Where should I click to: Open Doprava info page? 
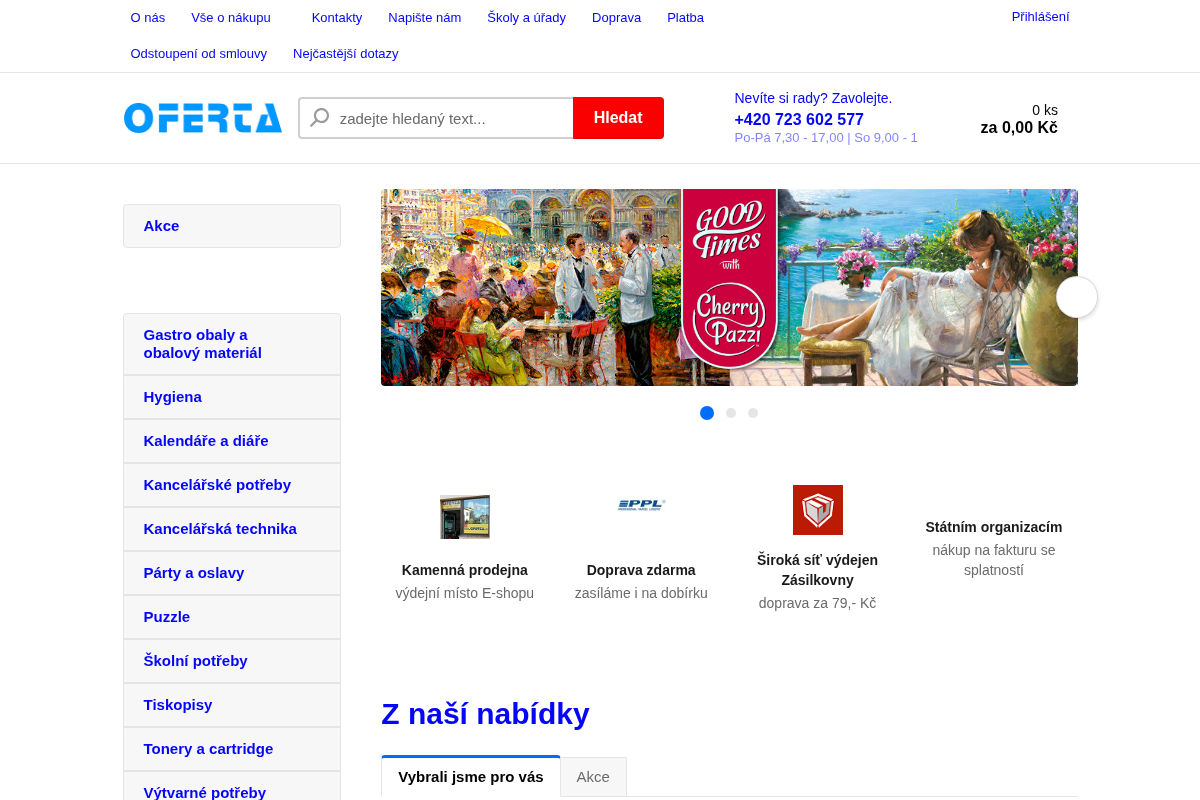pos(617,17)
